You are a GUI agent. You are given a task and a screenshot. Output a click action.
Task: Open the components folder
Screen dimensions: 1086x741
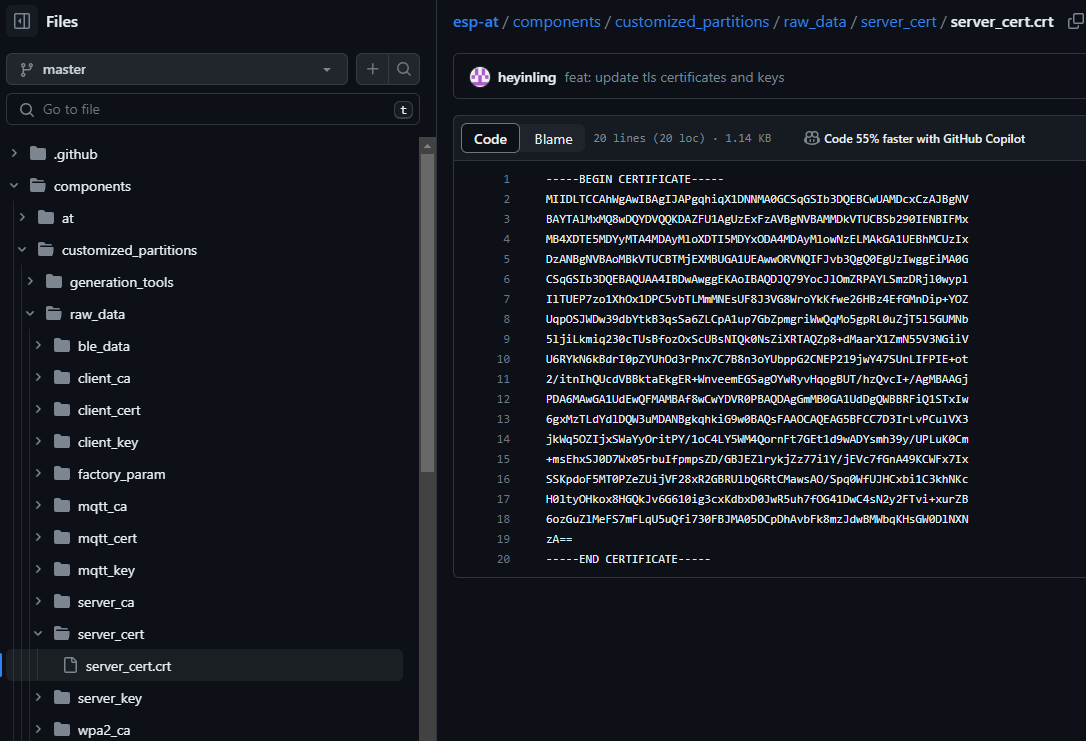[x=92, y=186]
